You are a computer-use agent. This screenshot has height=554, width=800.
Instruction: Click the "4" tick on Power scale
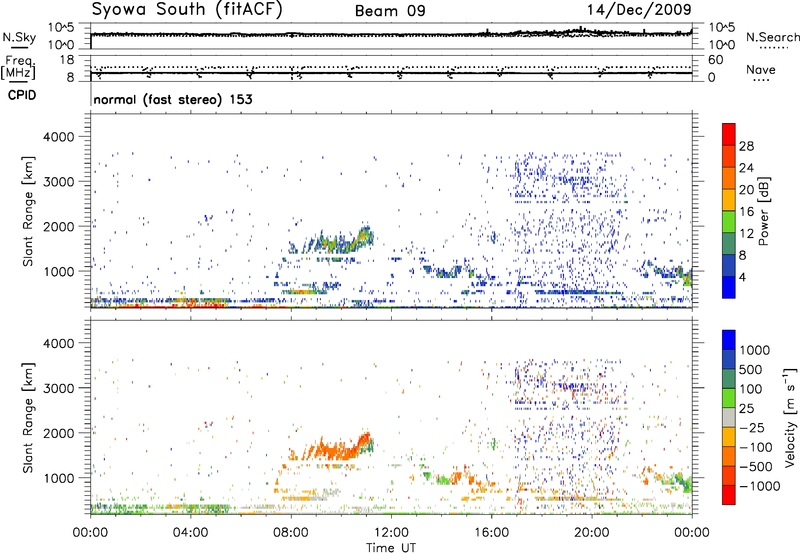(x=742, y=277)
